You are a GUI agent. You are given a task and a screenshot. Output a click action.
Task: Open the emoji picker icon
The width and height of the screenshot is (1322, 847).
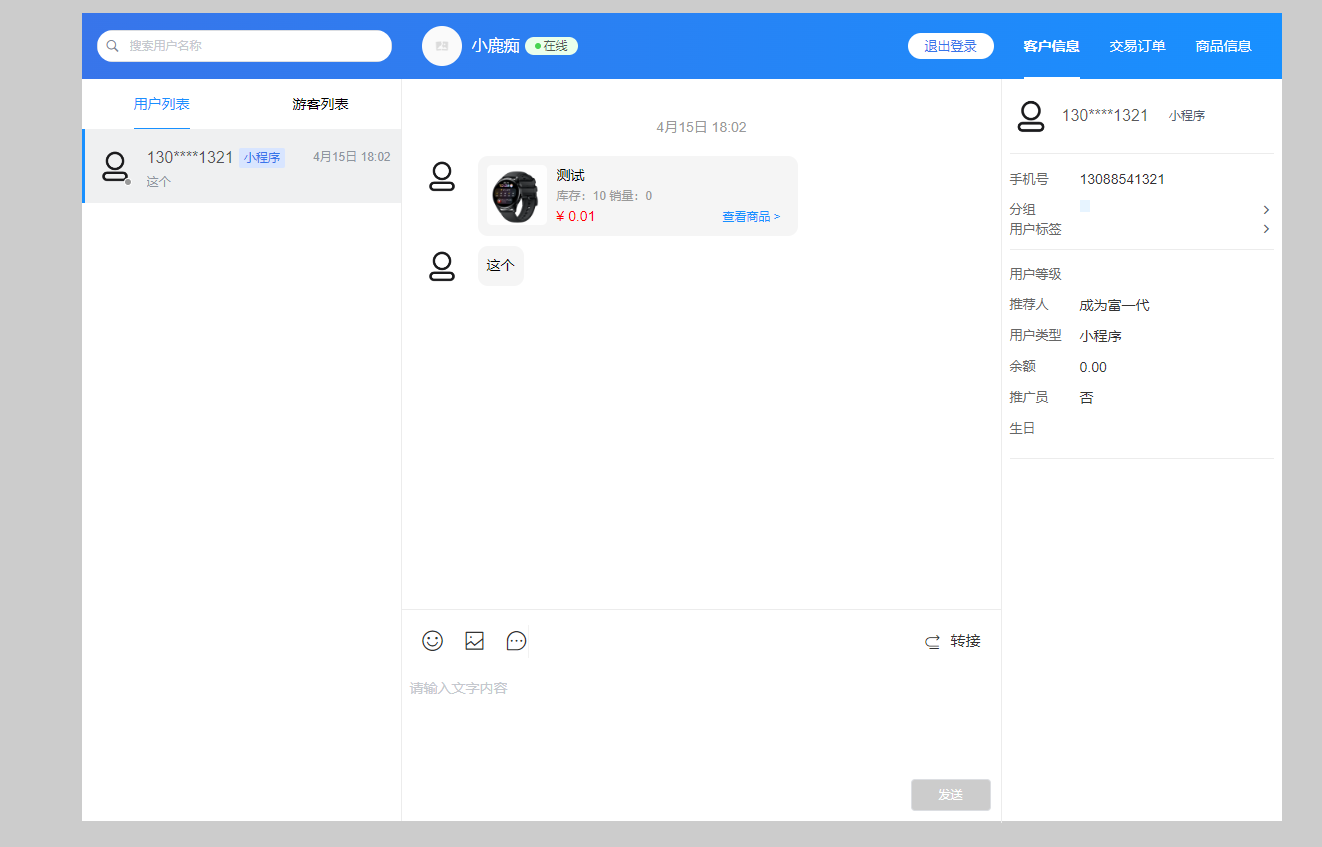click(432, 641)
